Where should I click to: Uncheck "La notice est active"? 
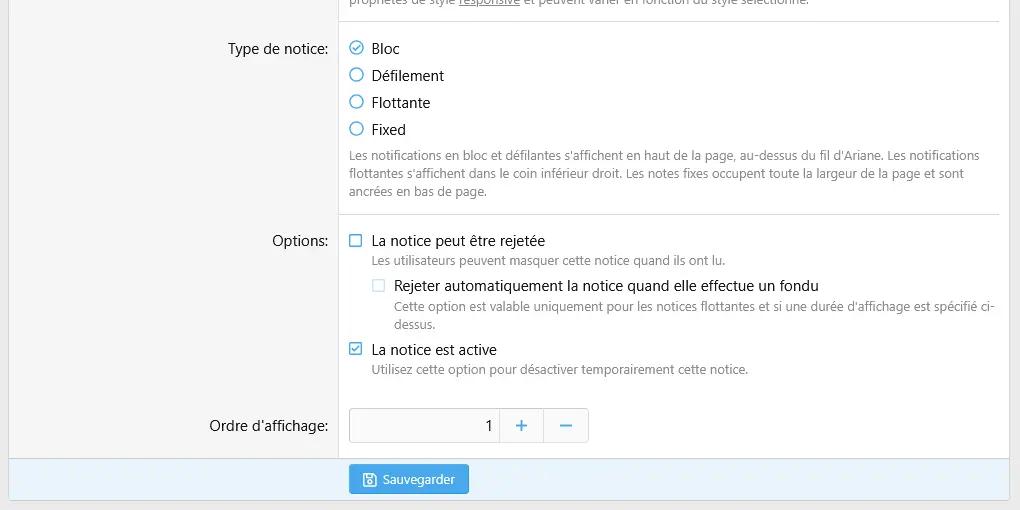[356, 350]
